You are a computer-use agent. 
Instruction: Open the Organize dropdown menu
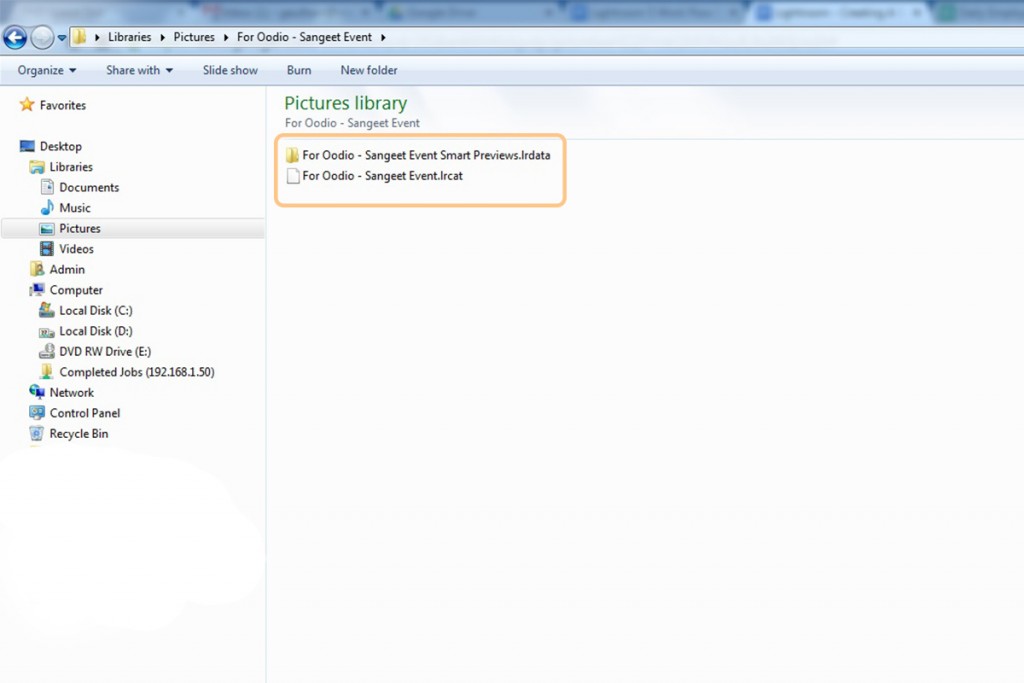tap(47, 70)
